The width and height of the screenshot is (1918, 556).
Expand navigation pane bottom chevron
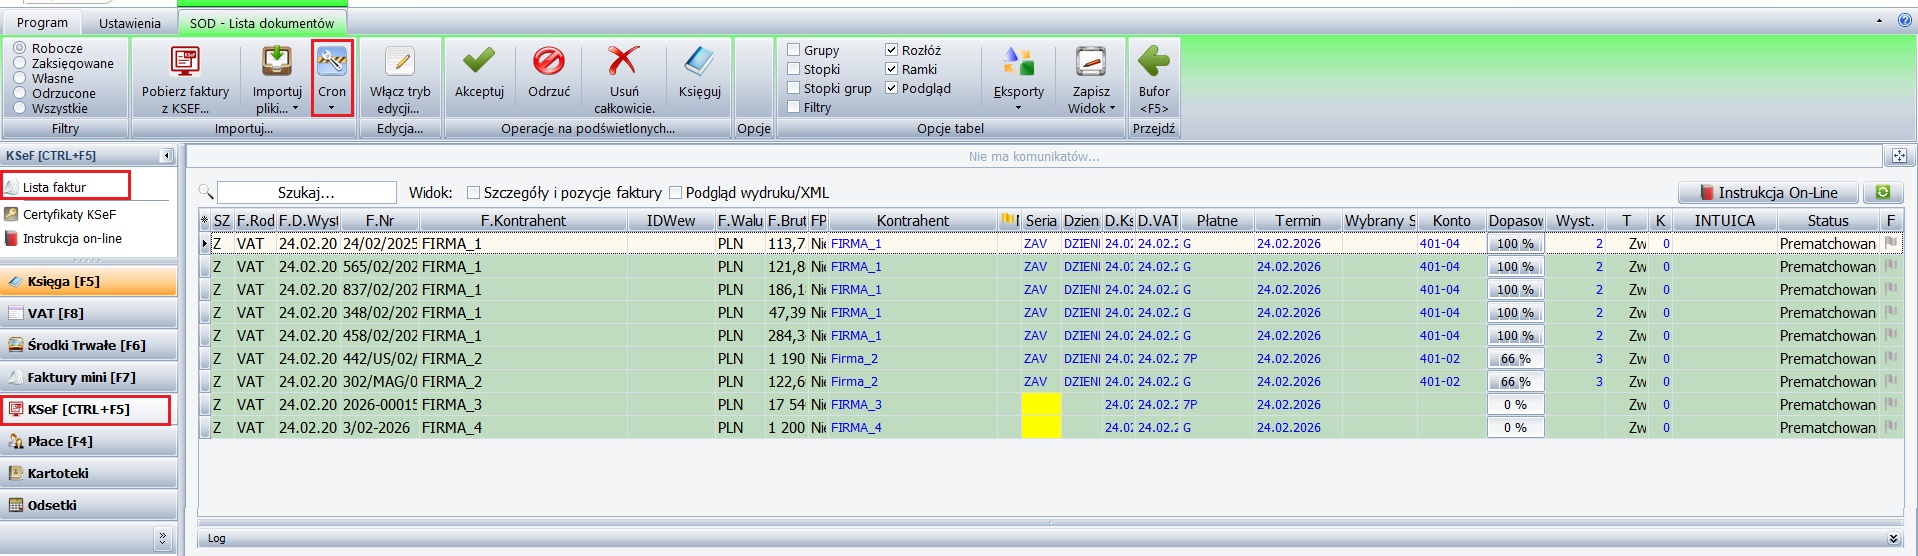pyautogui.click(x=163, y=539)
